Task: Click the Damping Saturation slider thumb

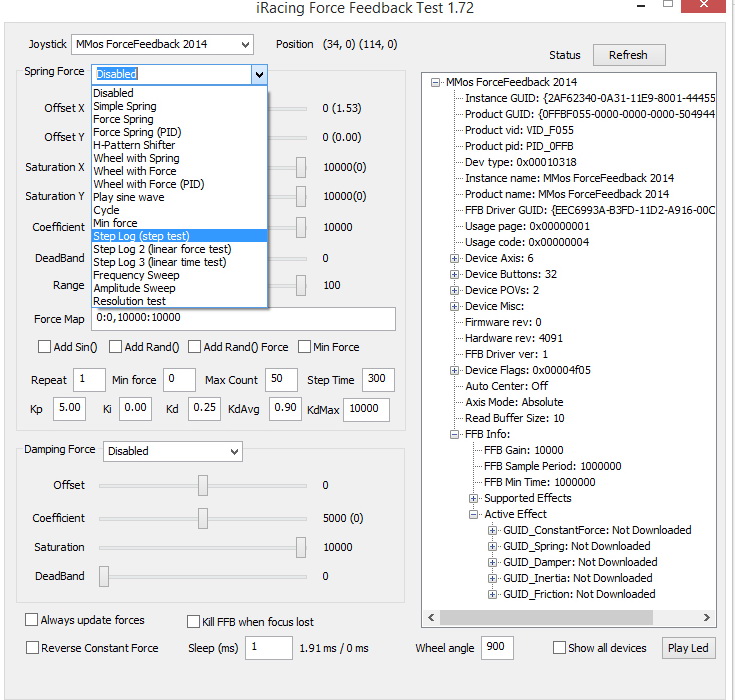Action: click(x=301, y=548)
